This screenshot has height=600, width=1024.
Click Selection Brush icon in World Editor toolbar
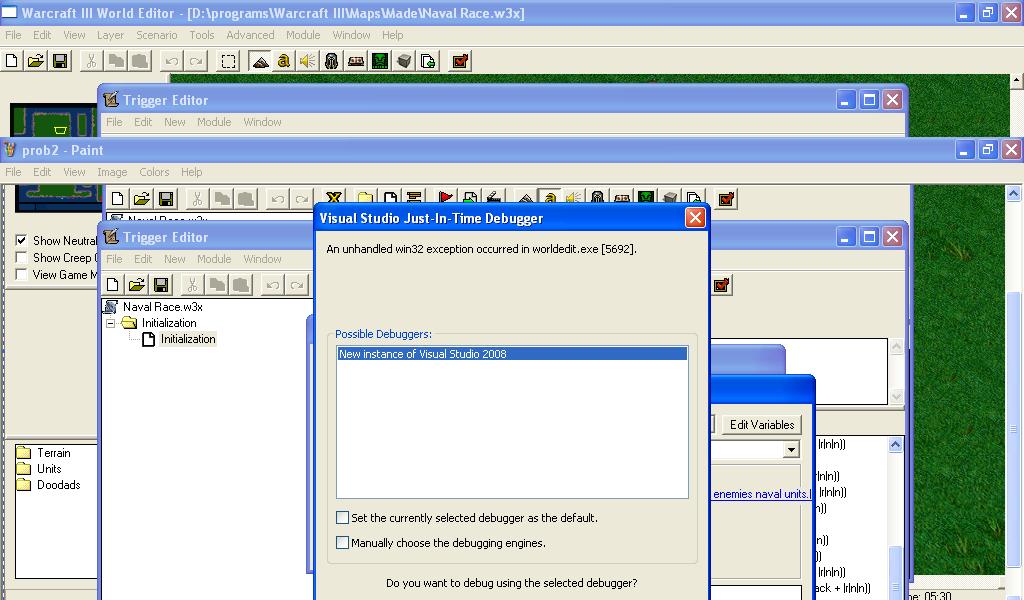(x=228, y=61)
